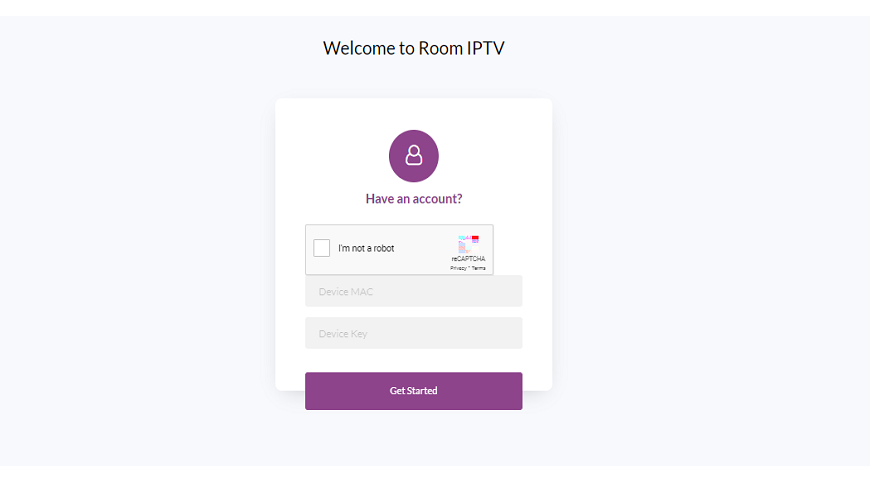This screenshot has height=482, width=870.
Task: Select the 'Have an account?' heading
Action: pyautogui.click(x=413, y=199)
